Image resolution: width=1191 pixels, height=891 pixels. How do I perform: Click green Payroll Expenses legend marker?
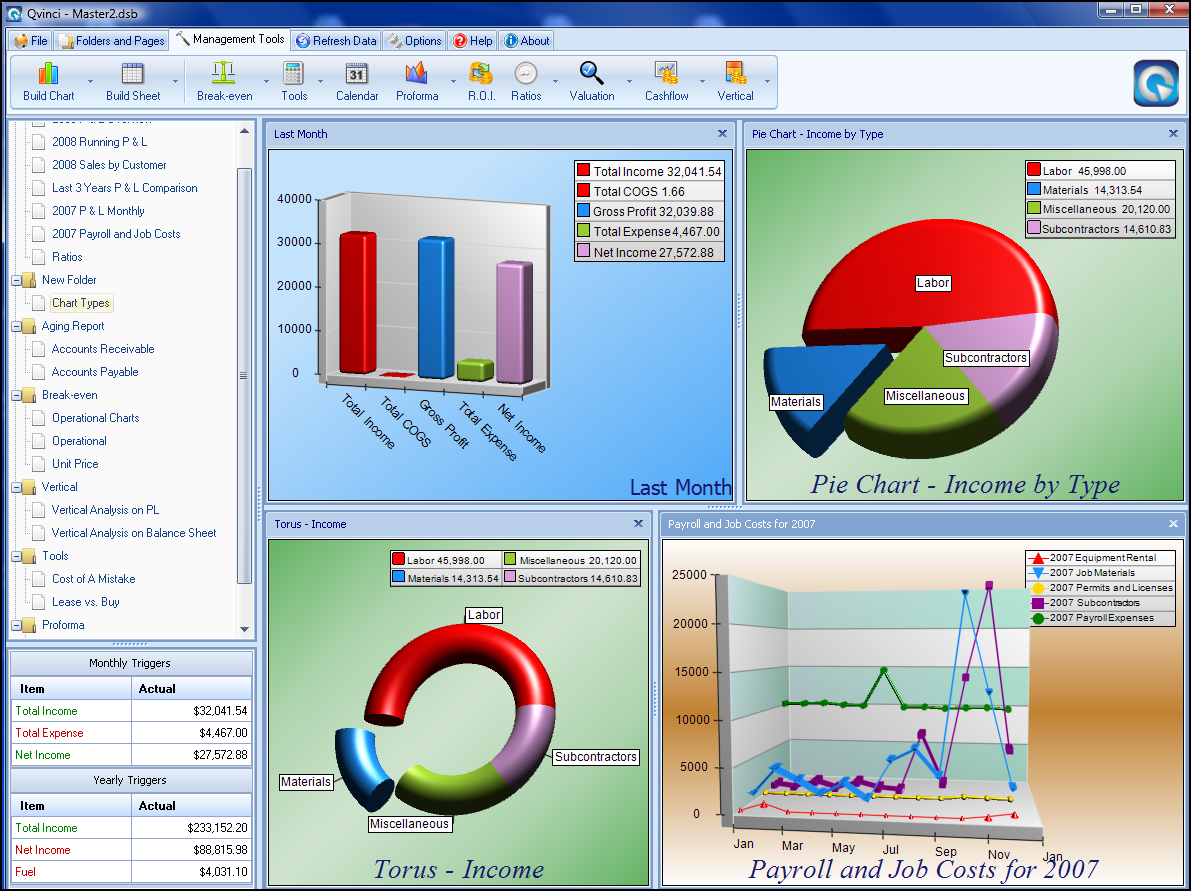click(1038, 618)
